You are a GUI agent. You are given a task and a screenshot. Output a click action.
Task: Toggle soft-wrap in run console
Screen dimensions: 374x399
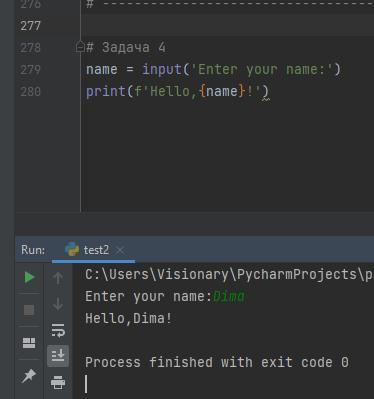click(x=58, y=330)
